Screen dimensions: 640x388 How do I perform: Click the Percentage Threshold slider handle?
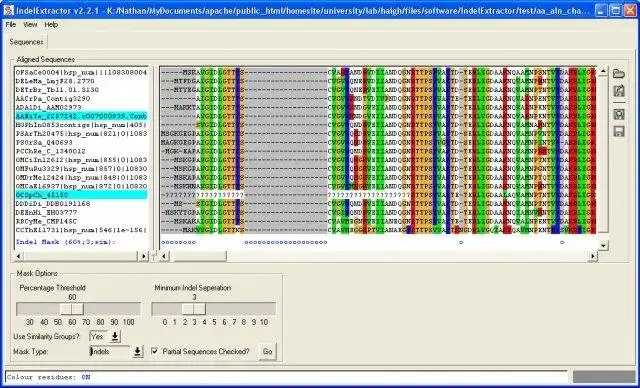point(72,309)
